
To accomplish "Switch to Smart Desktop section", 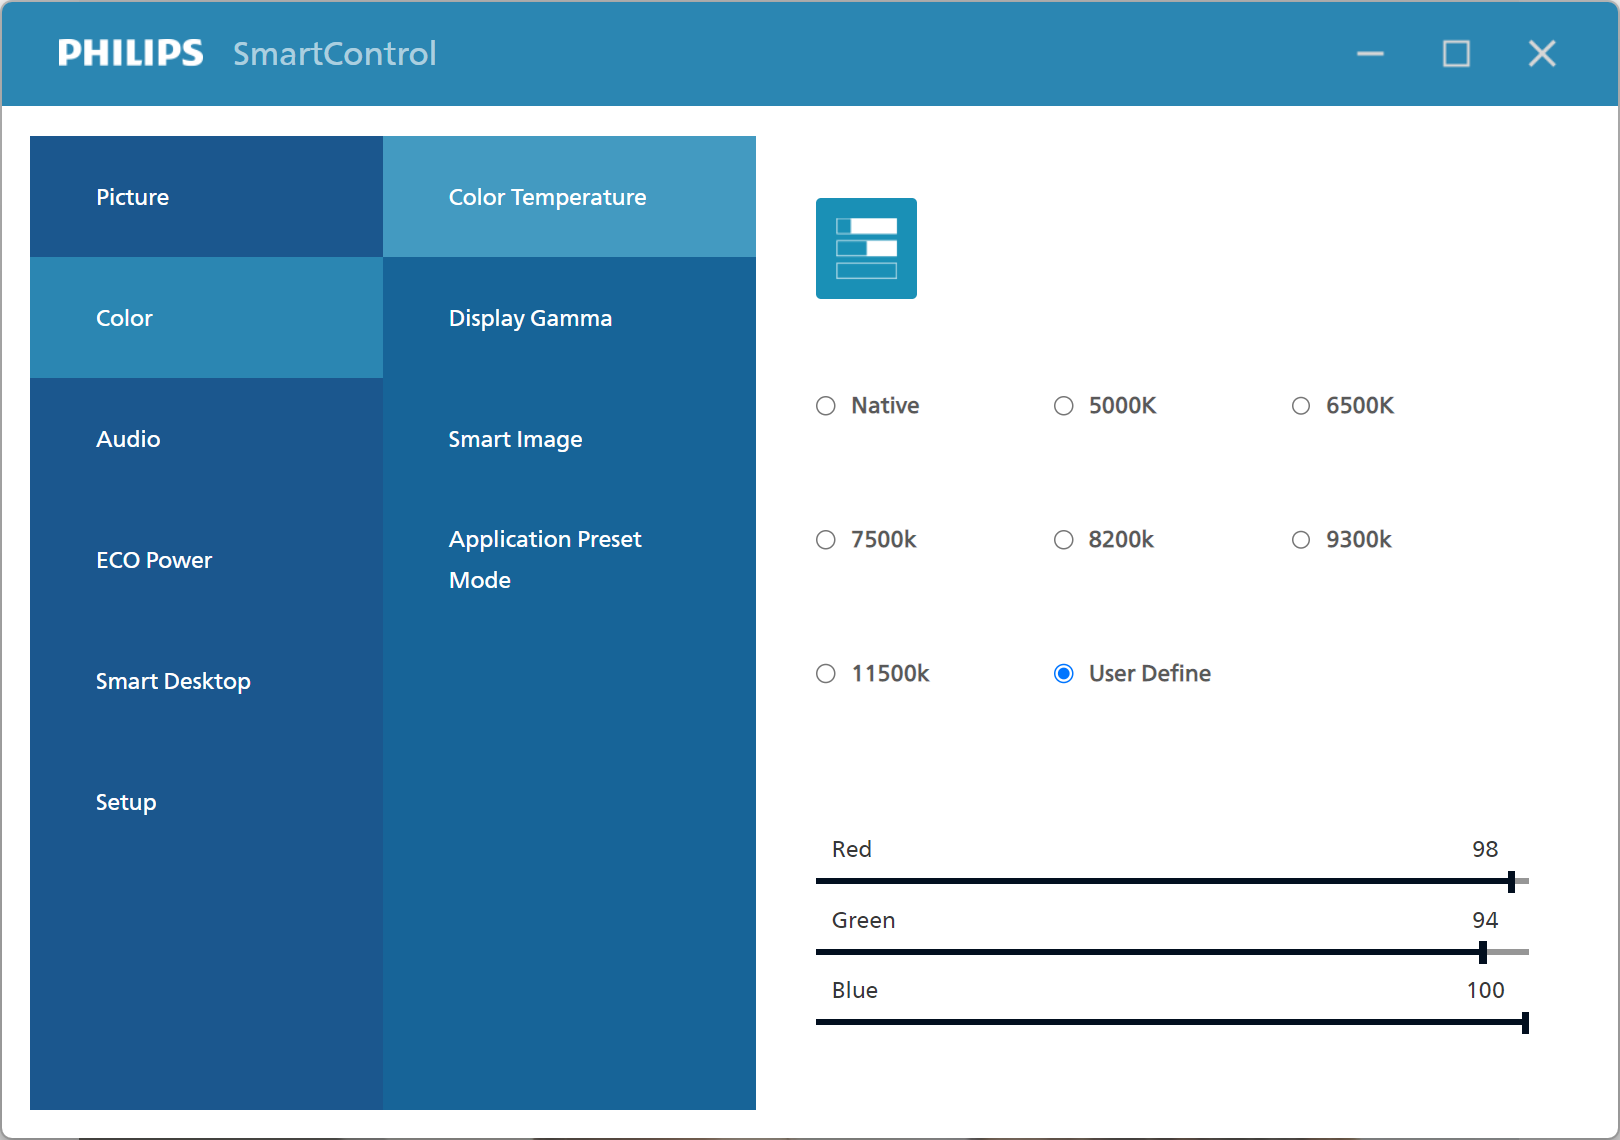I will pos(173,681).
